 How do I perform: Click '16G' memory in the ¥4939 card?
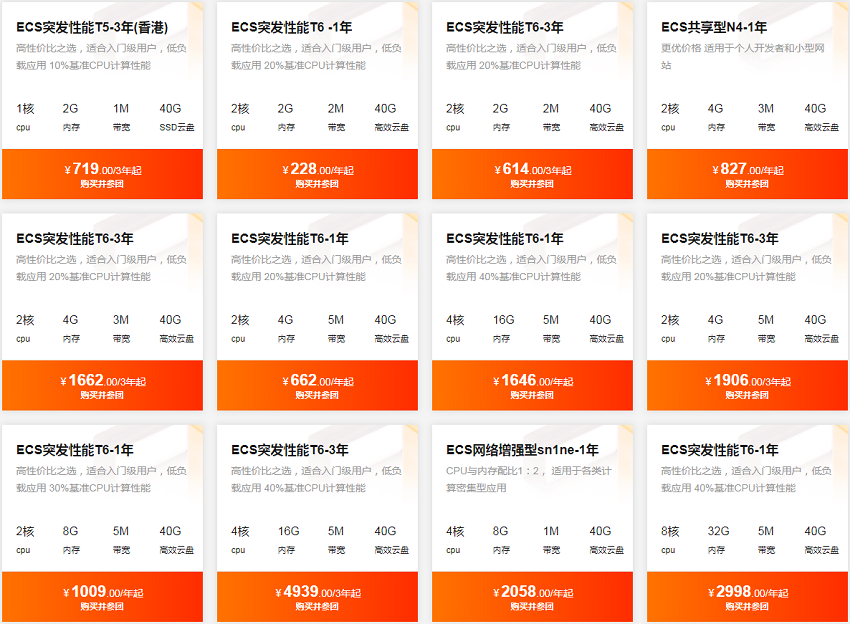click(x=288, y=531)
